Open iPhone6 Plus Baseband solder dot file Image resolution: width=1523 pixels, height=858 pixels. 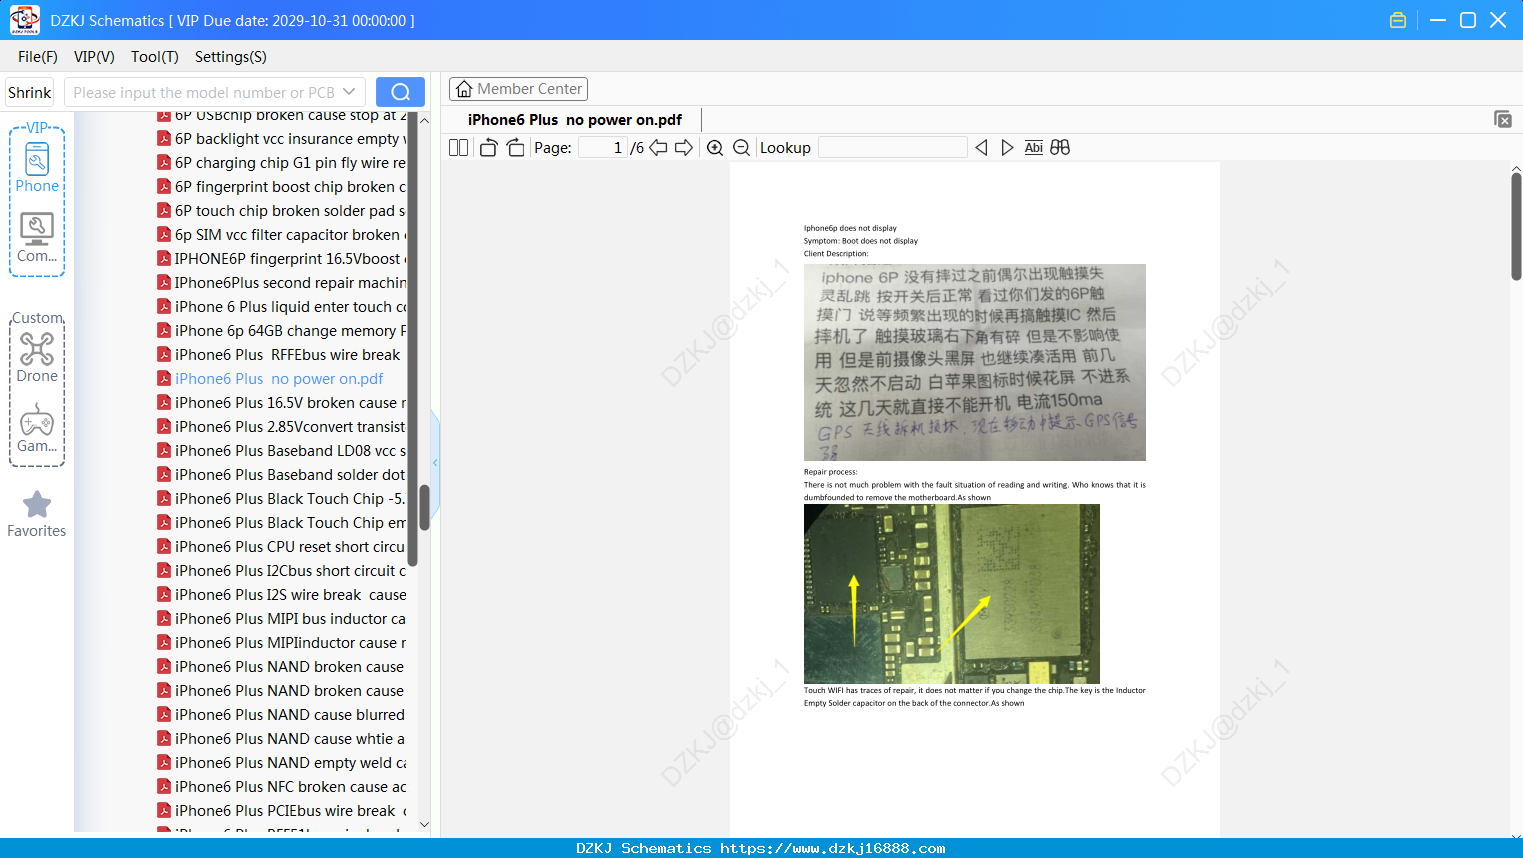[290, 475]
